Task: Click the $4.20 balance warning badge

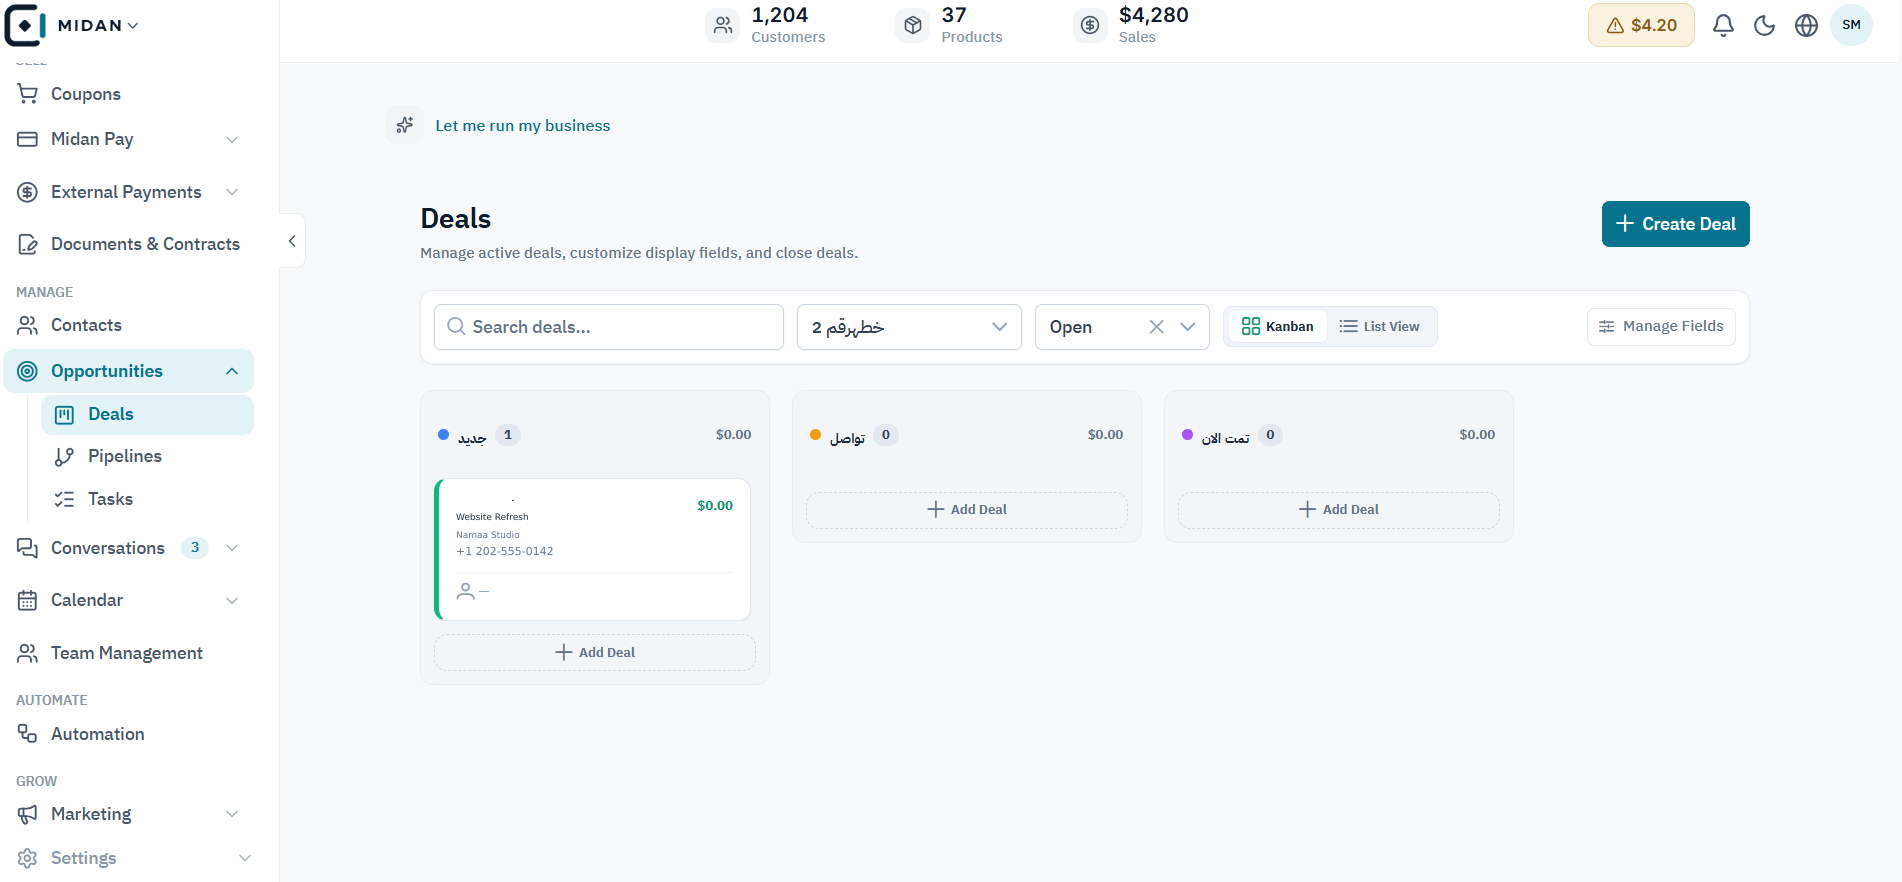Action: click(1641, 25)
